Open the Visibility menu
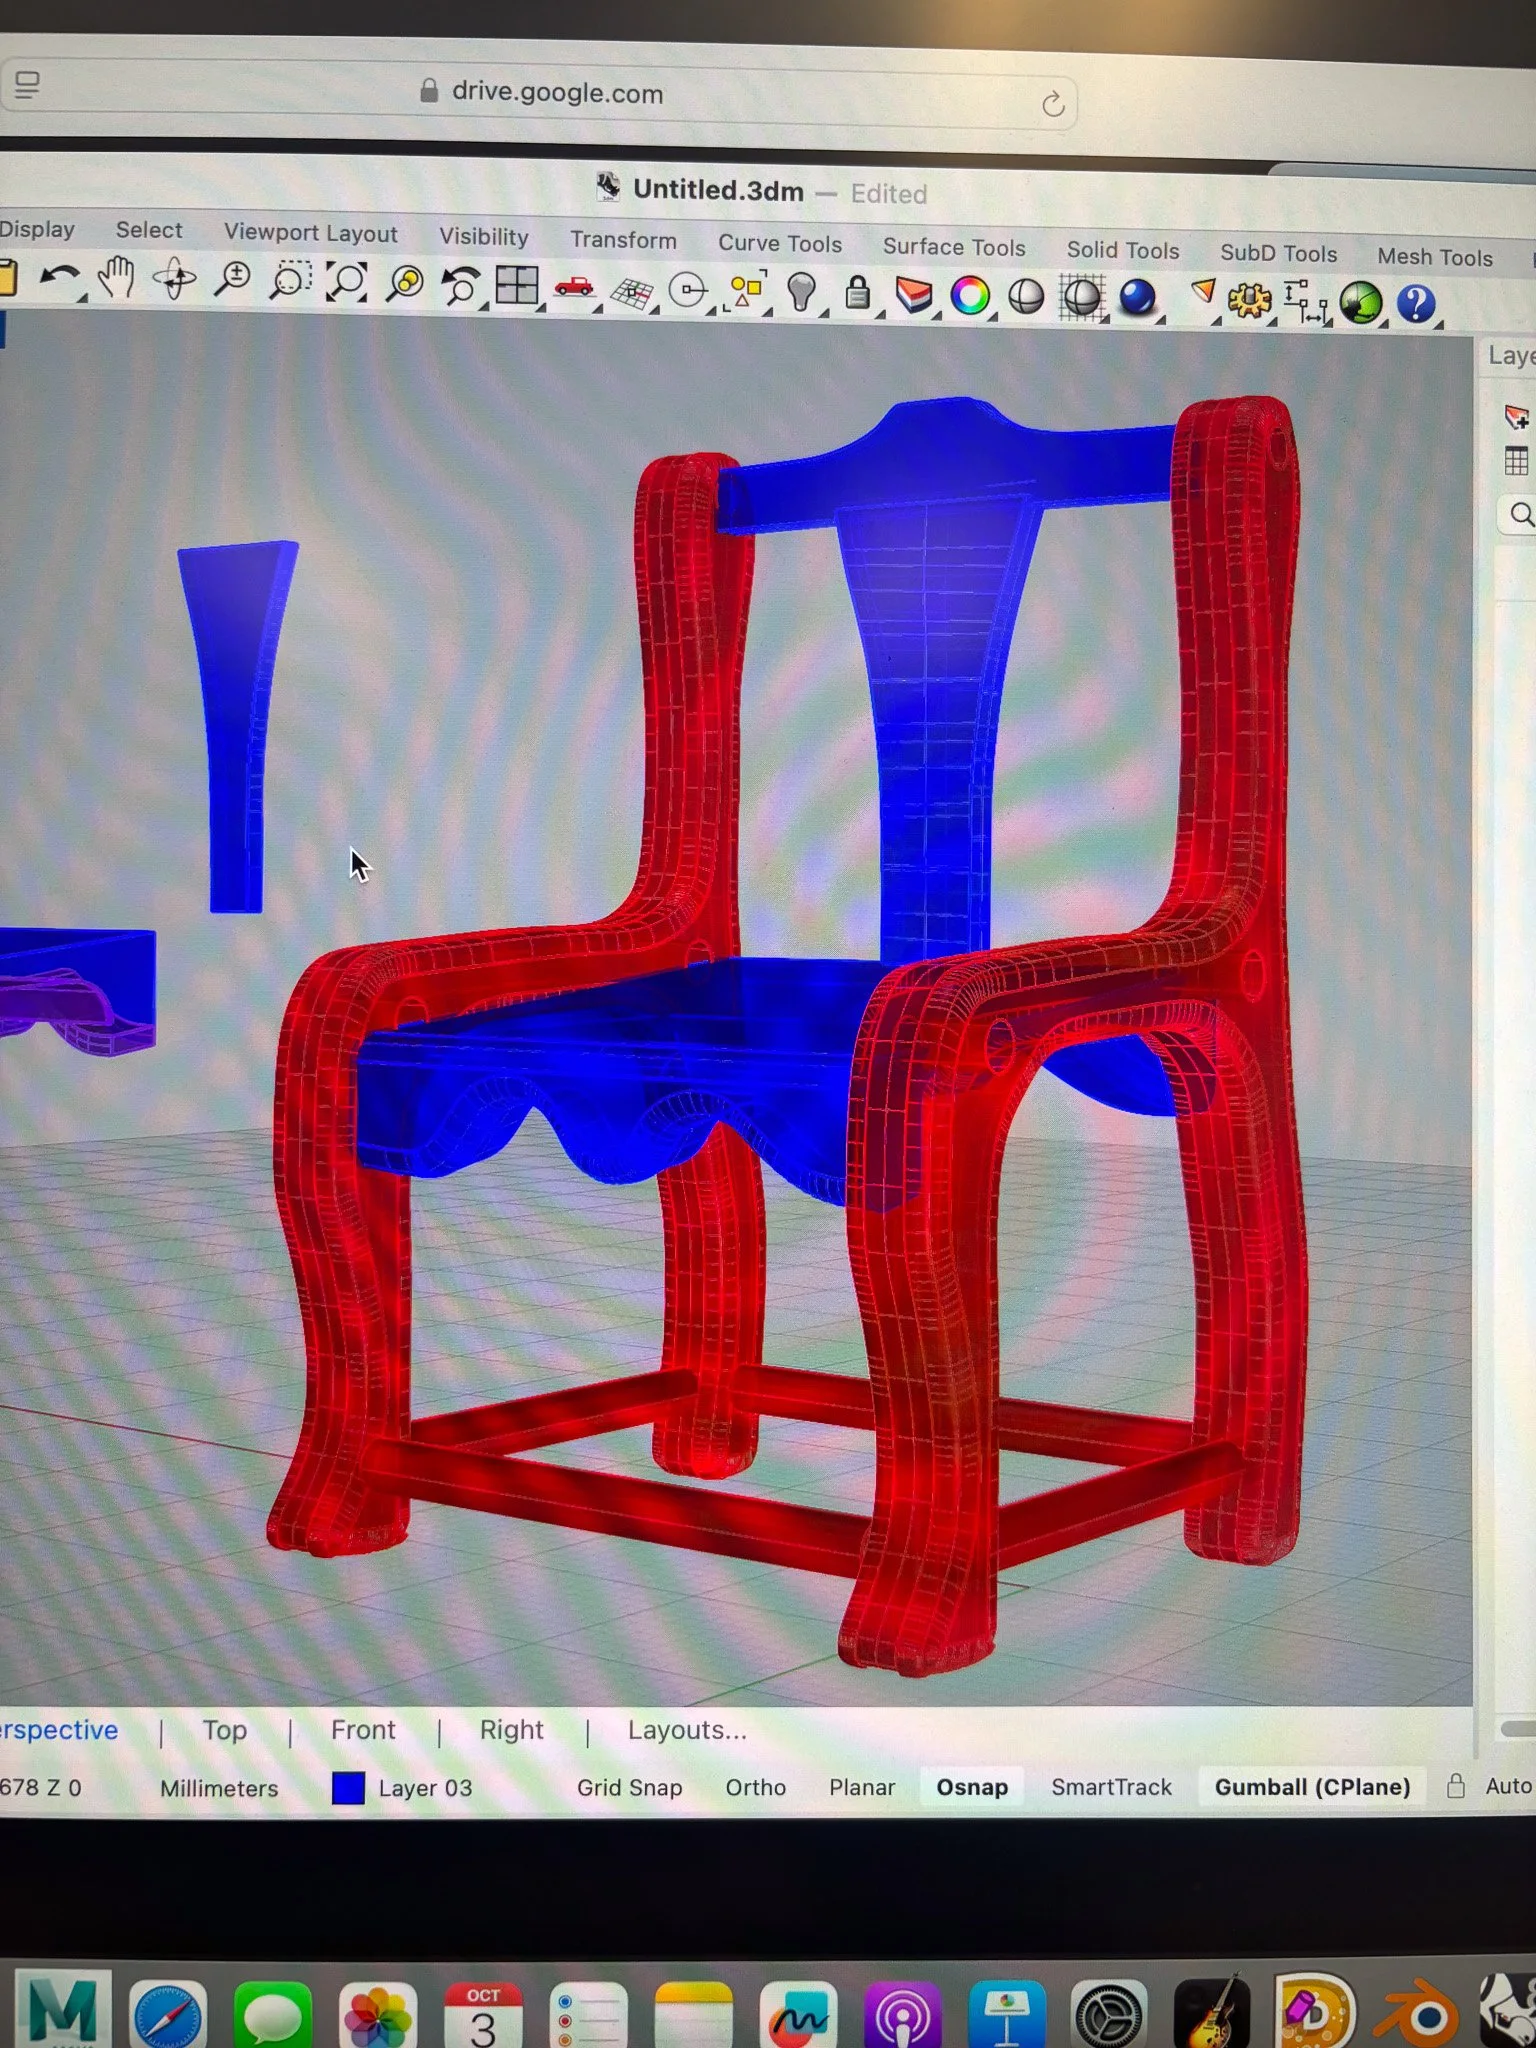 pyautogui.click(x=483, y=237)
